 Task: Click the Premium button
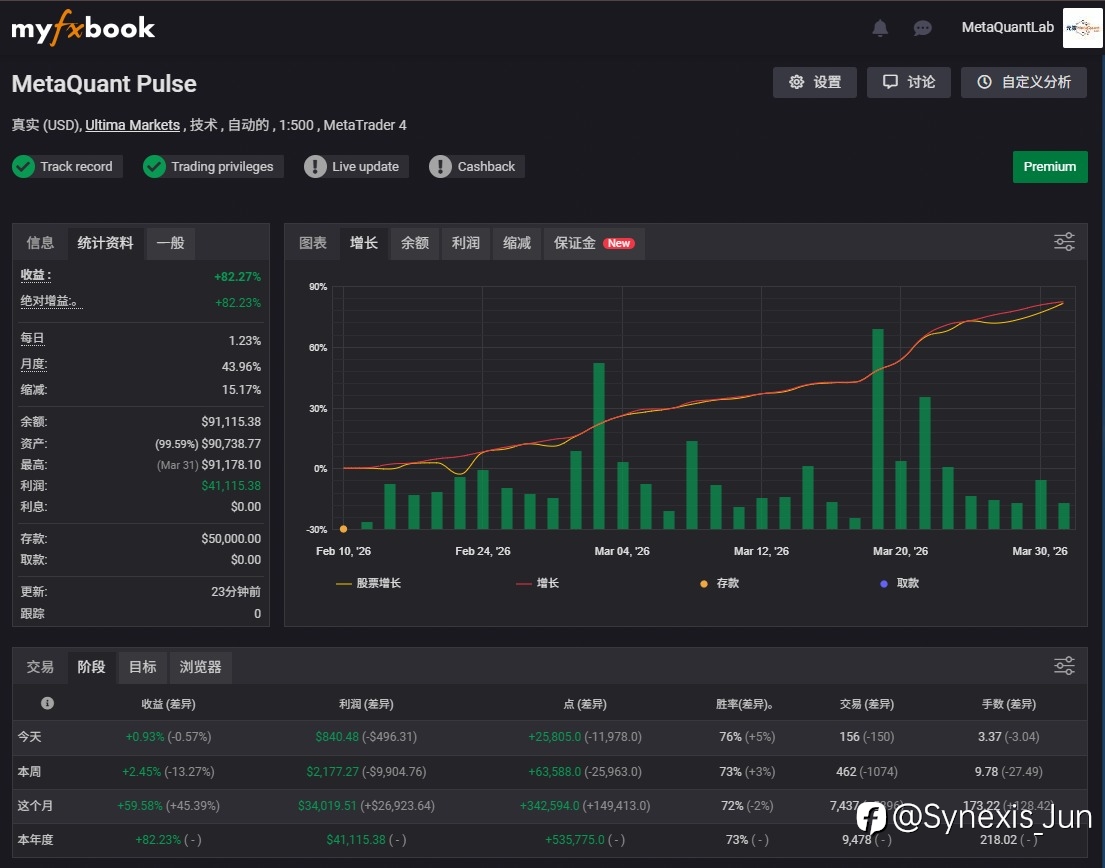coord(1050,167)
